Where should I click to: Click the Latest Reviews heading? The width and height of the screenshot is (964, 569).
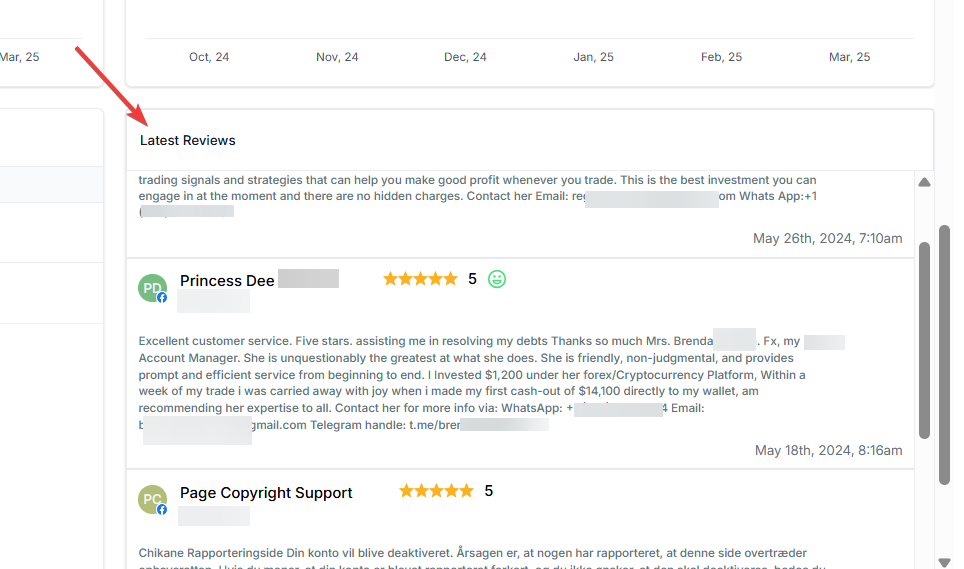click(188, 140)
